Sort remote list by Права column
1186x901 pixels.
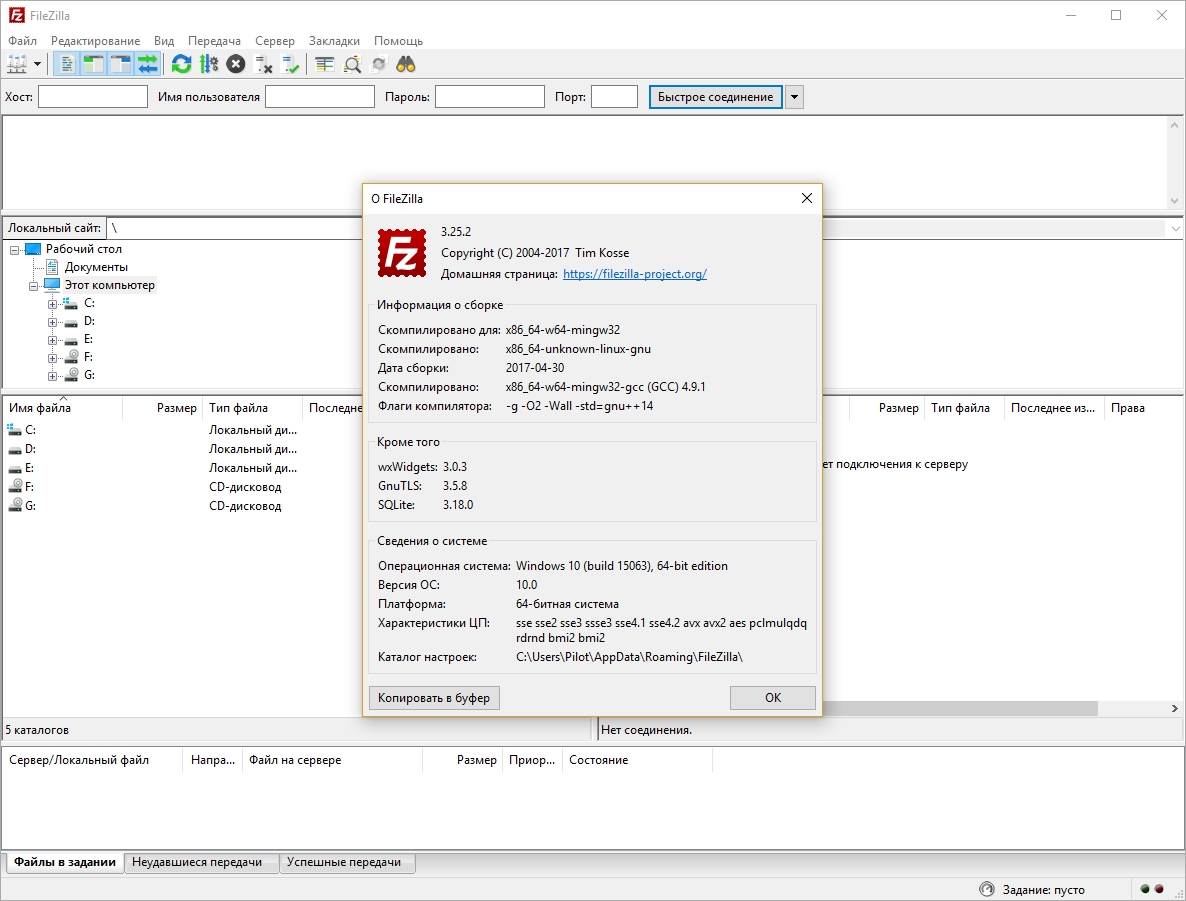click(1142, 408)
